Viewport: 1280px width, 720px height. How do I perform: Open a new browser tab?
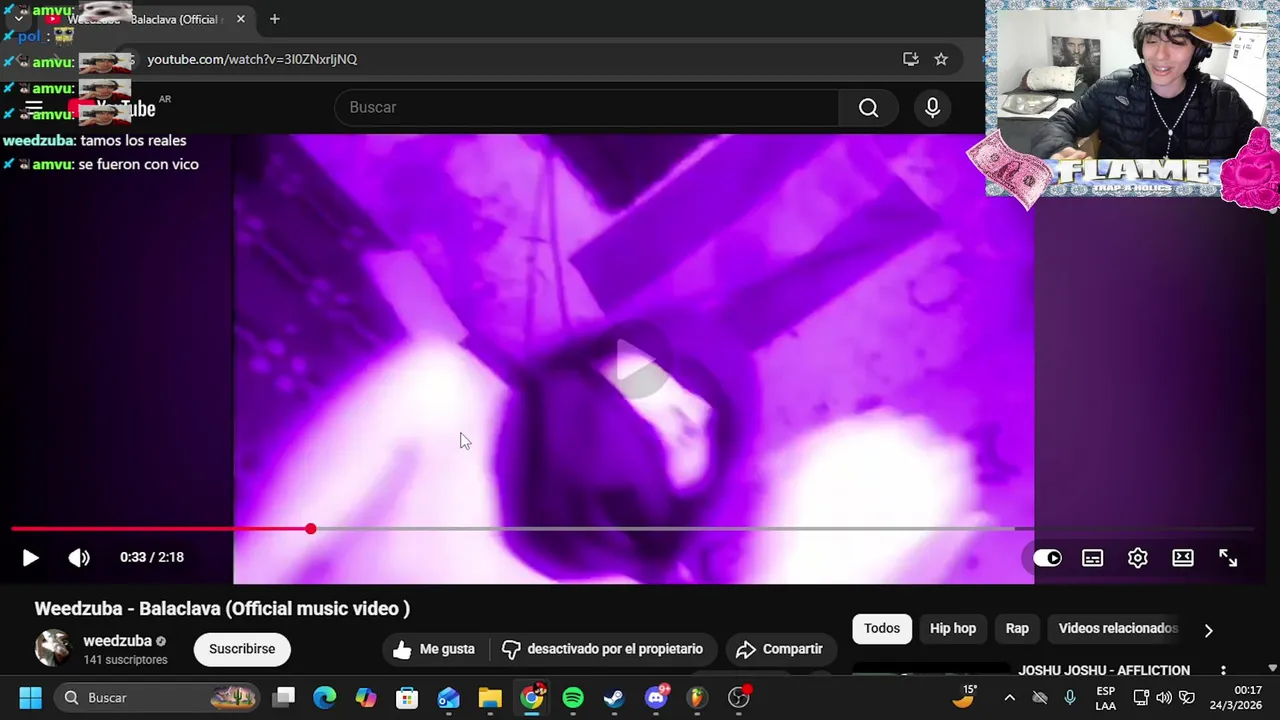point(274,19)
